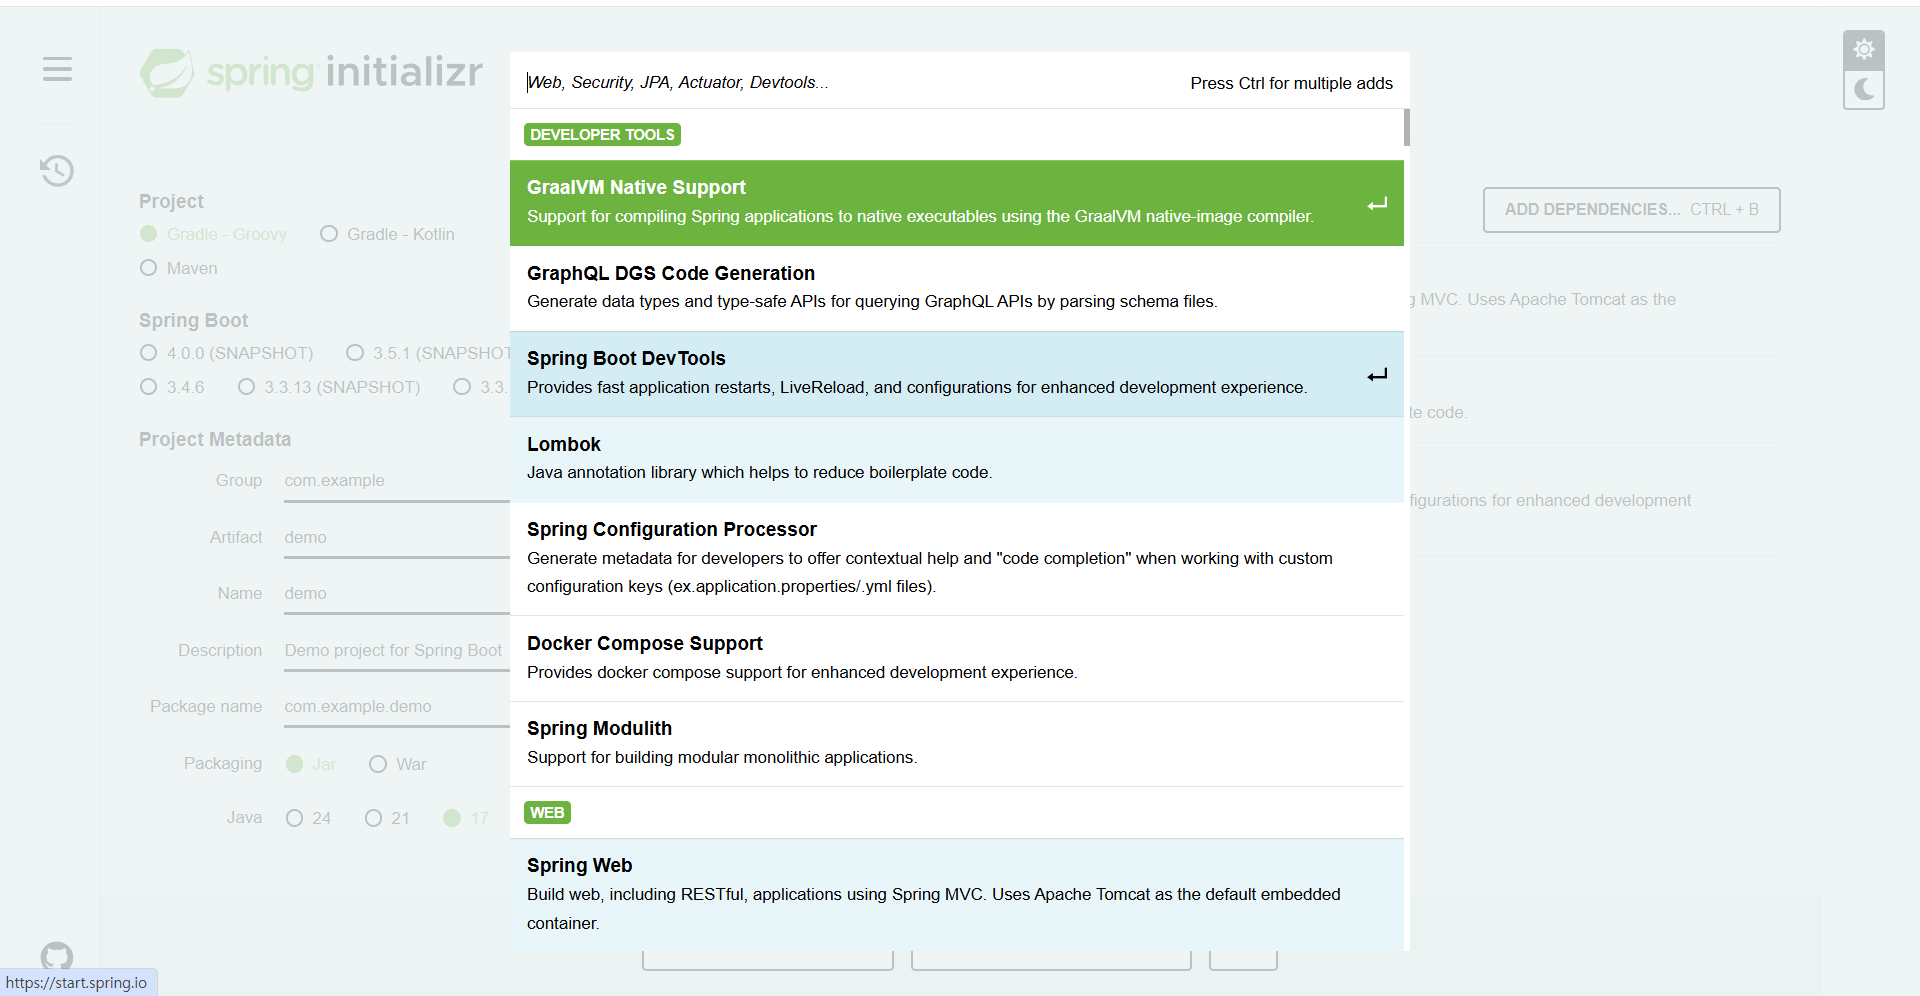1920x996 pixels.
Task: Open the history clock icon
Action: coord(57,170)
